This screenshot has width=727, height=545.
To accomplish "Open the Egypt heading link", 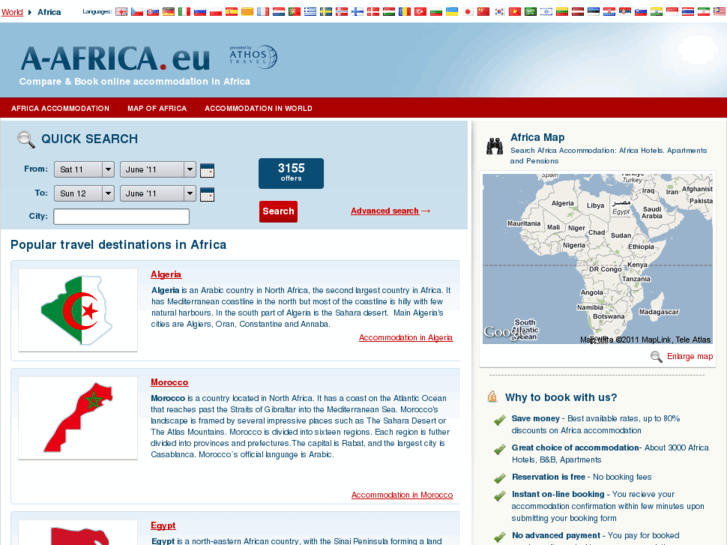I will 163,526.
